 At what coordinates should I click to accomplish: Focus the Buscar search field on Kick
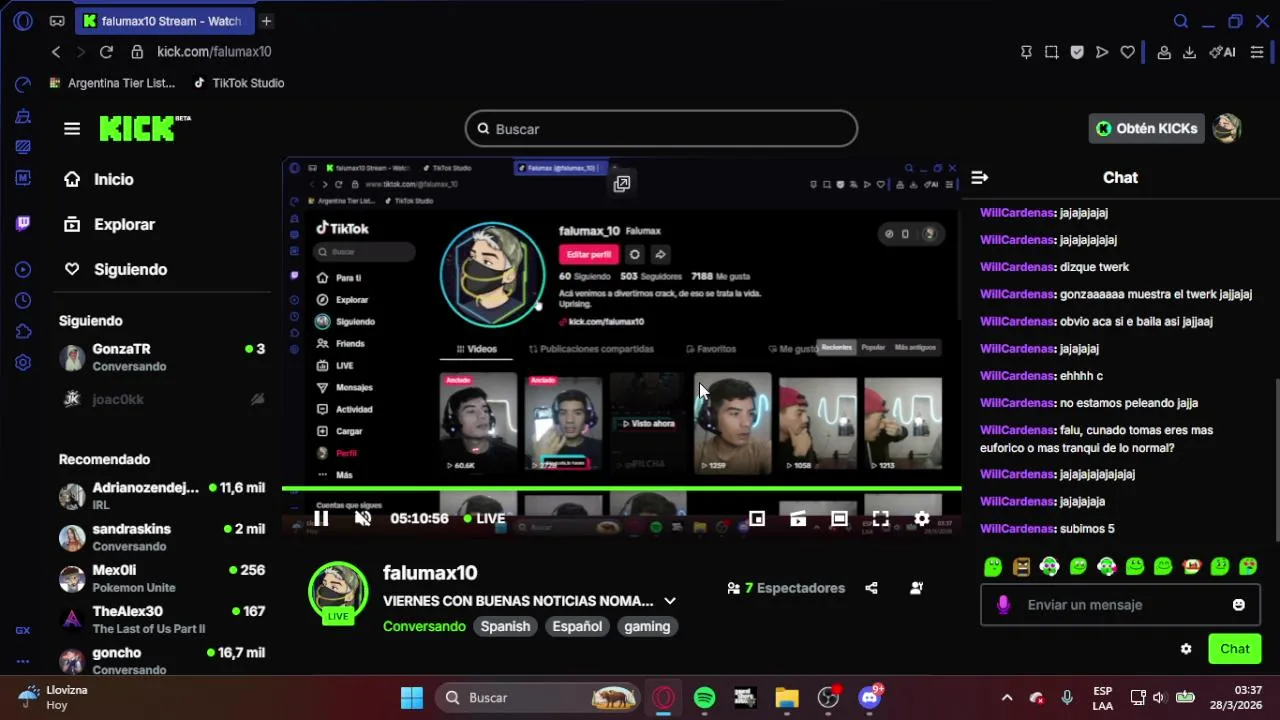tap(661, 129)
